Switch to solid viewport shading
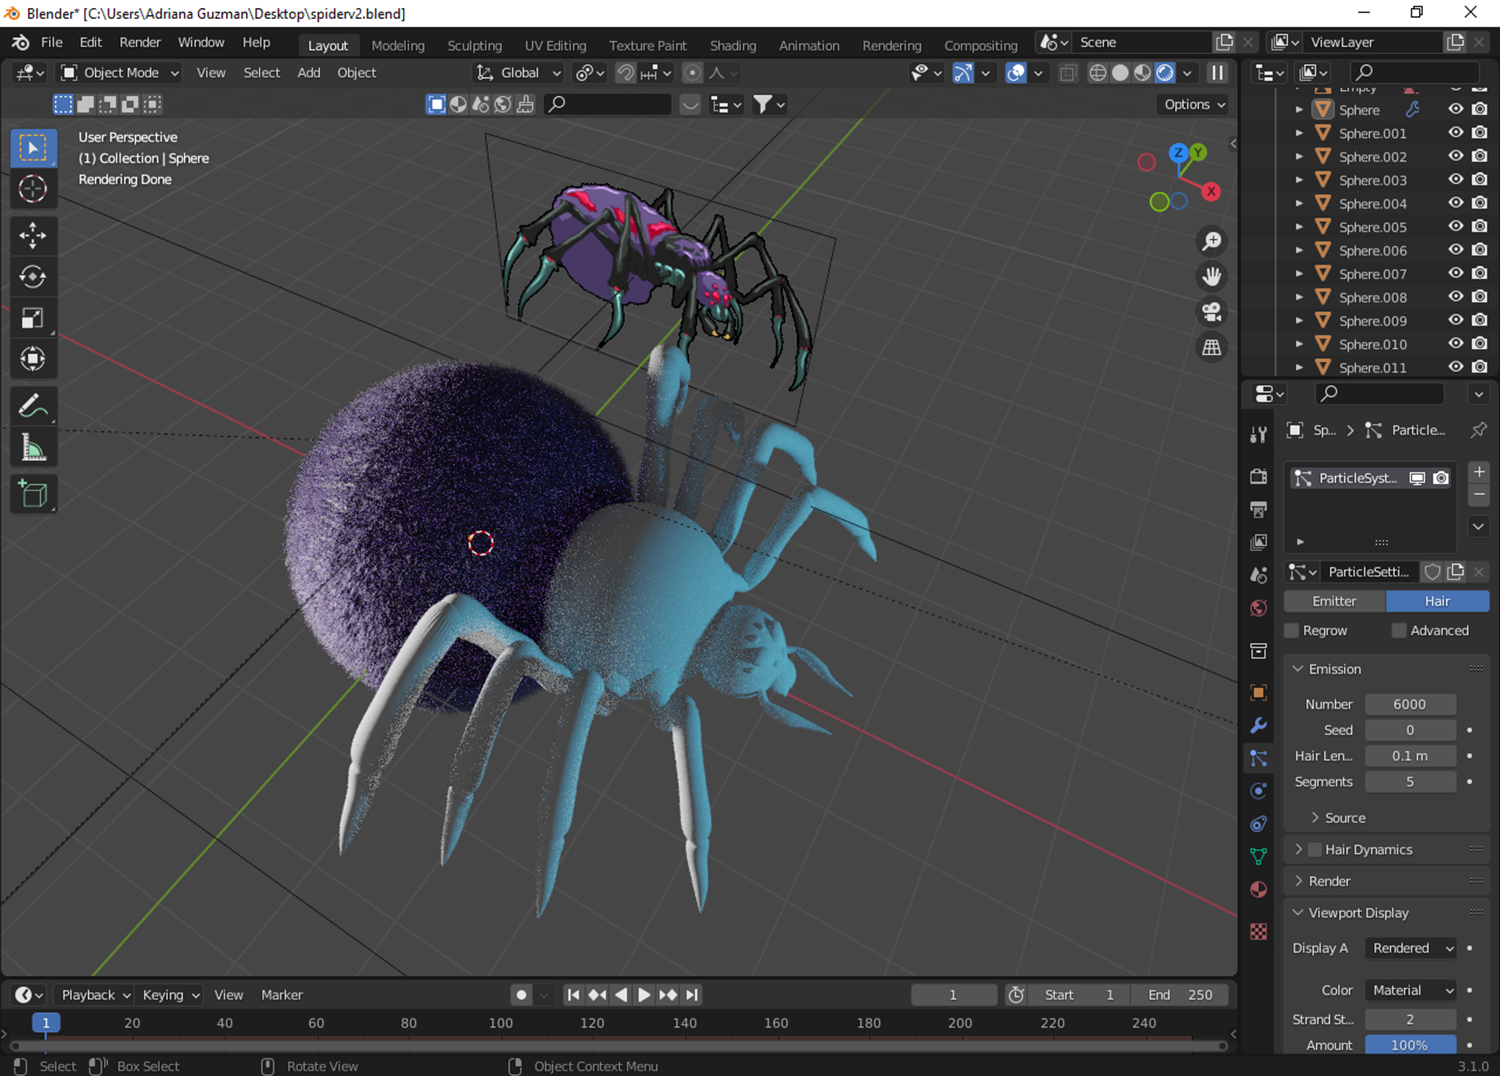This screenshot has width=1500, height=1076. (x=1120, y=73)
